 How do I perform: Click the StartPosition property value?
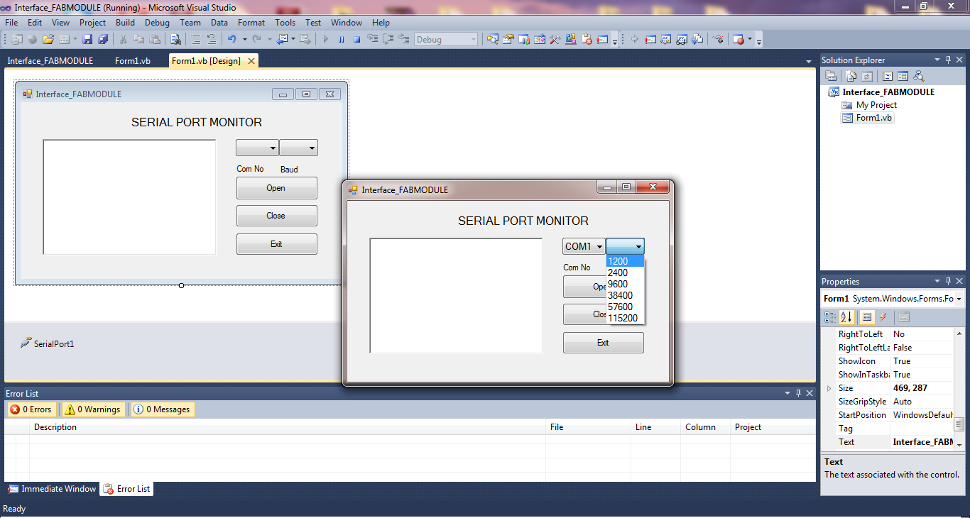[922, 415]
